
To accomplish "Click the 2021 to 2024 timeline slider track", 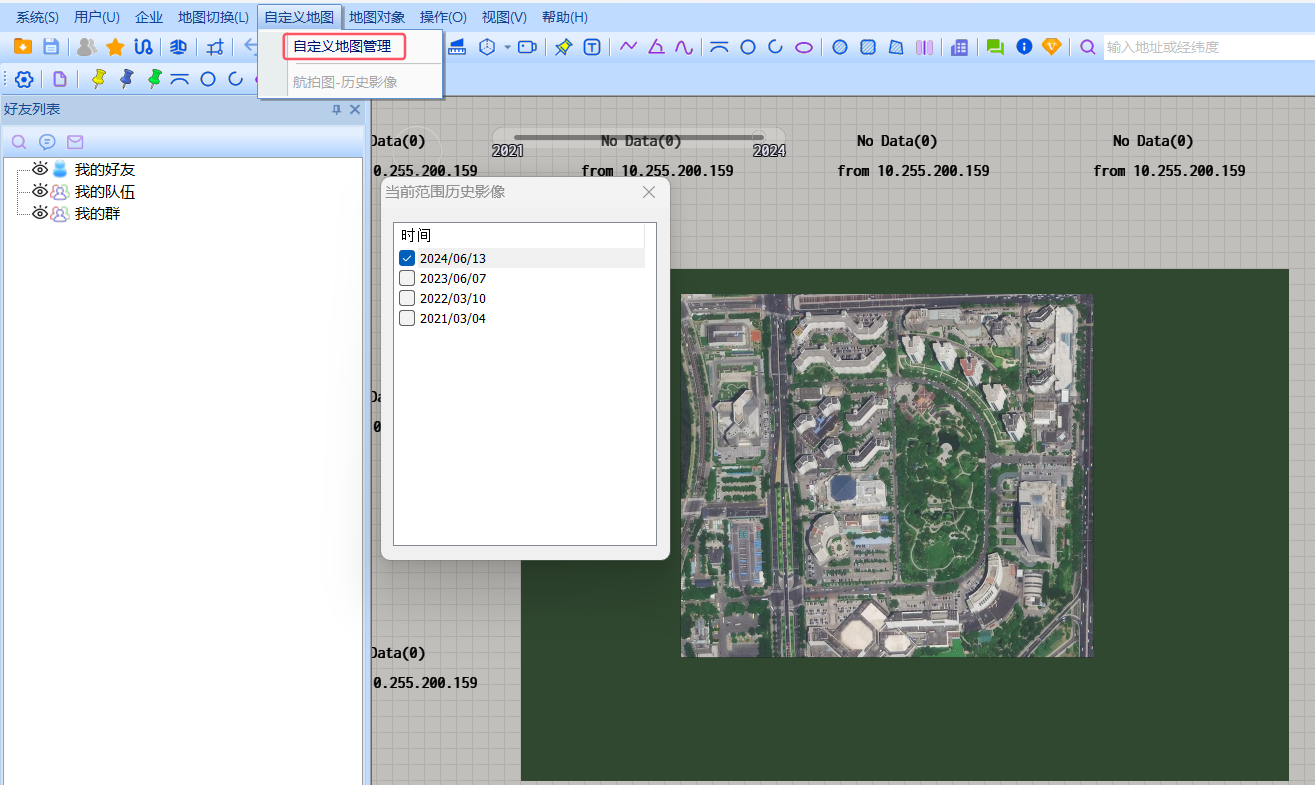I will (x=639, y=137).
